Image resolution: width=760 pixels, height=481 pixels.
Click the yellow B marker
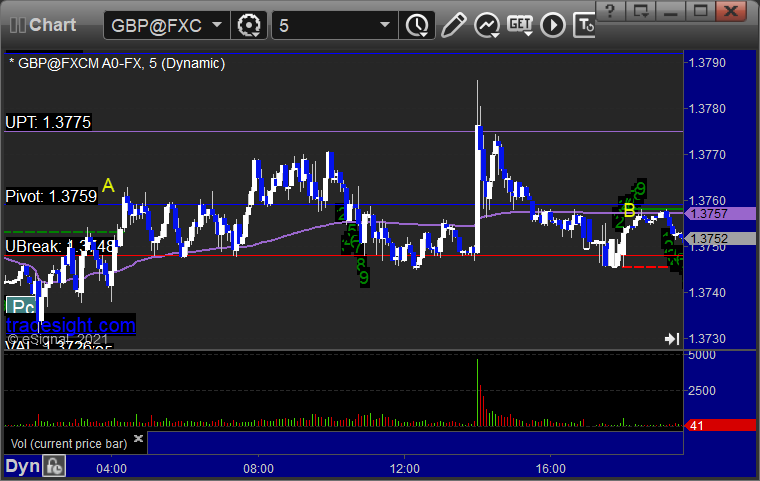pyautogui.click(x=629, y=210)
